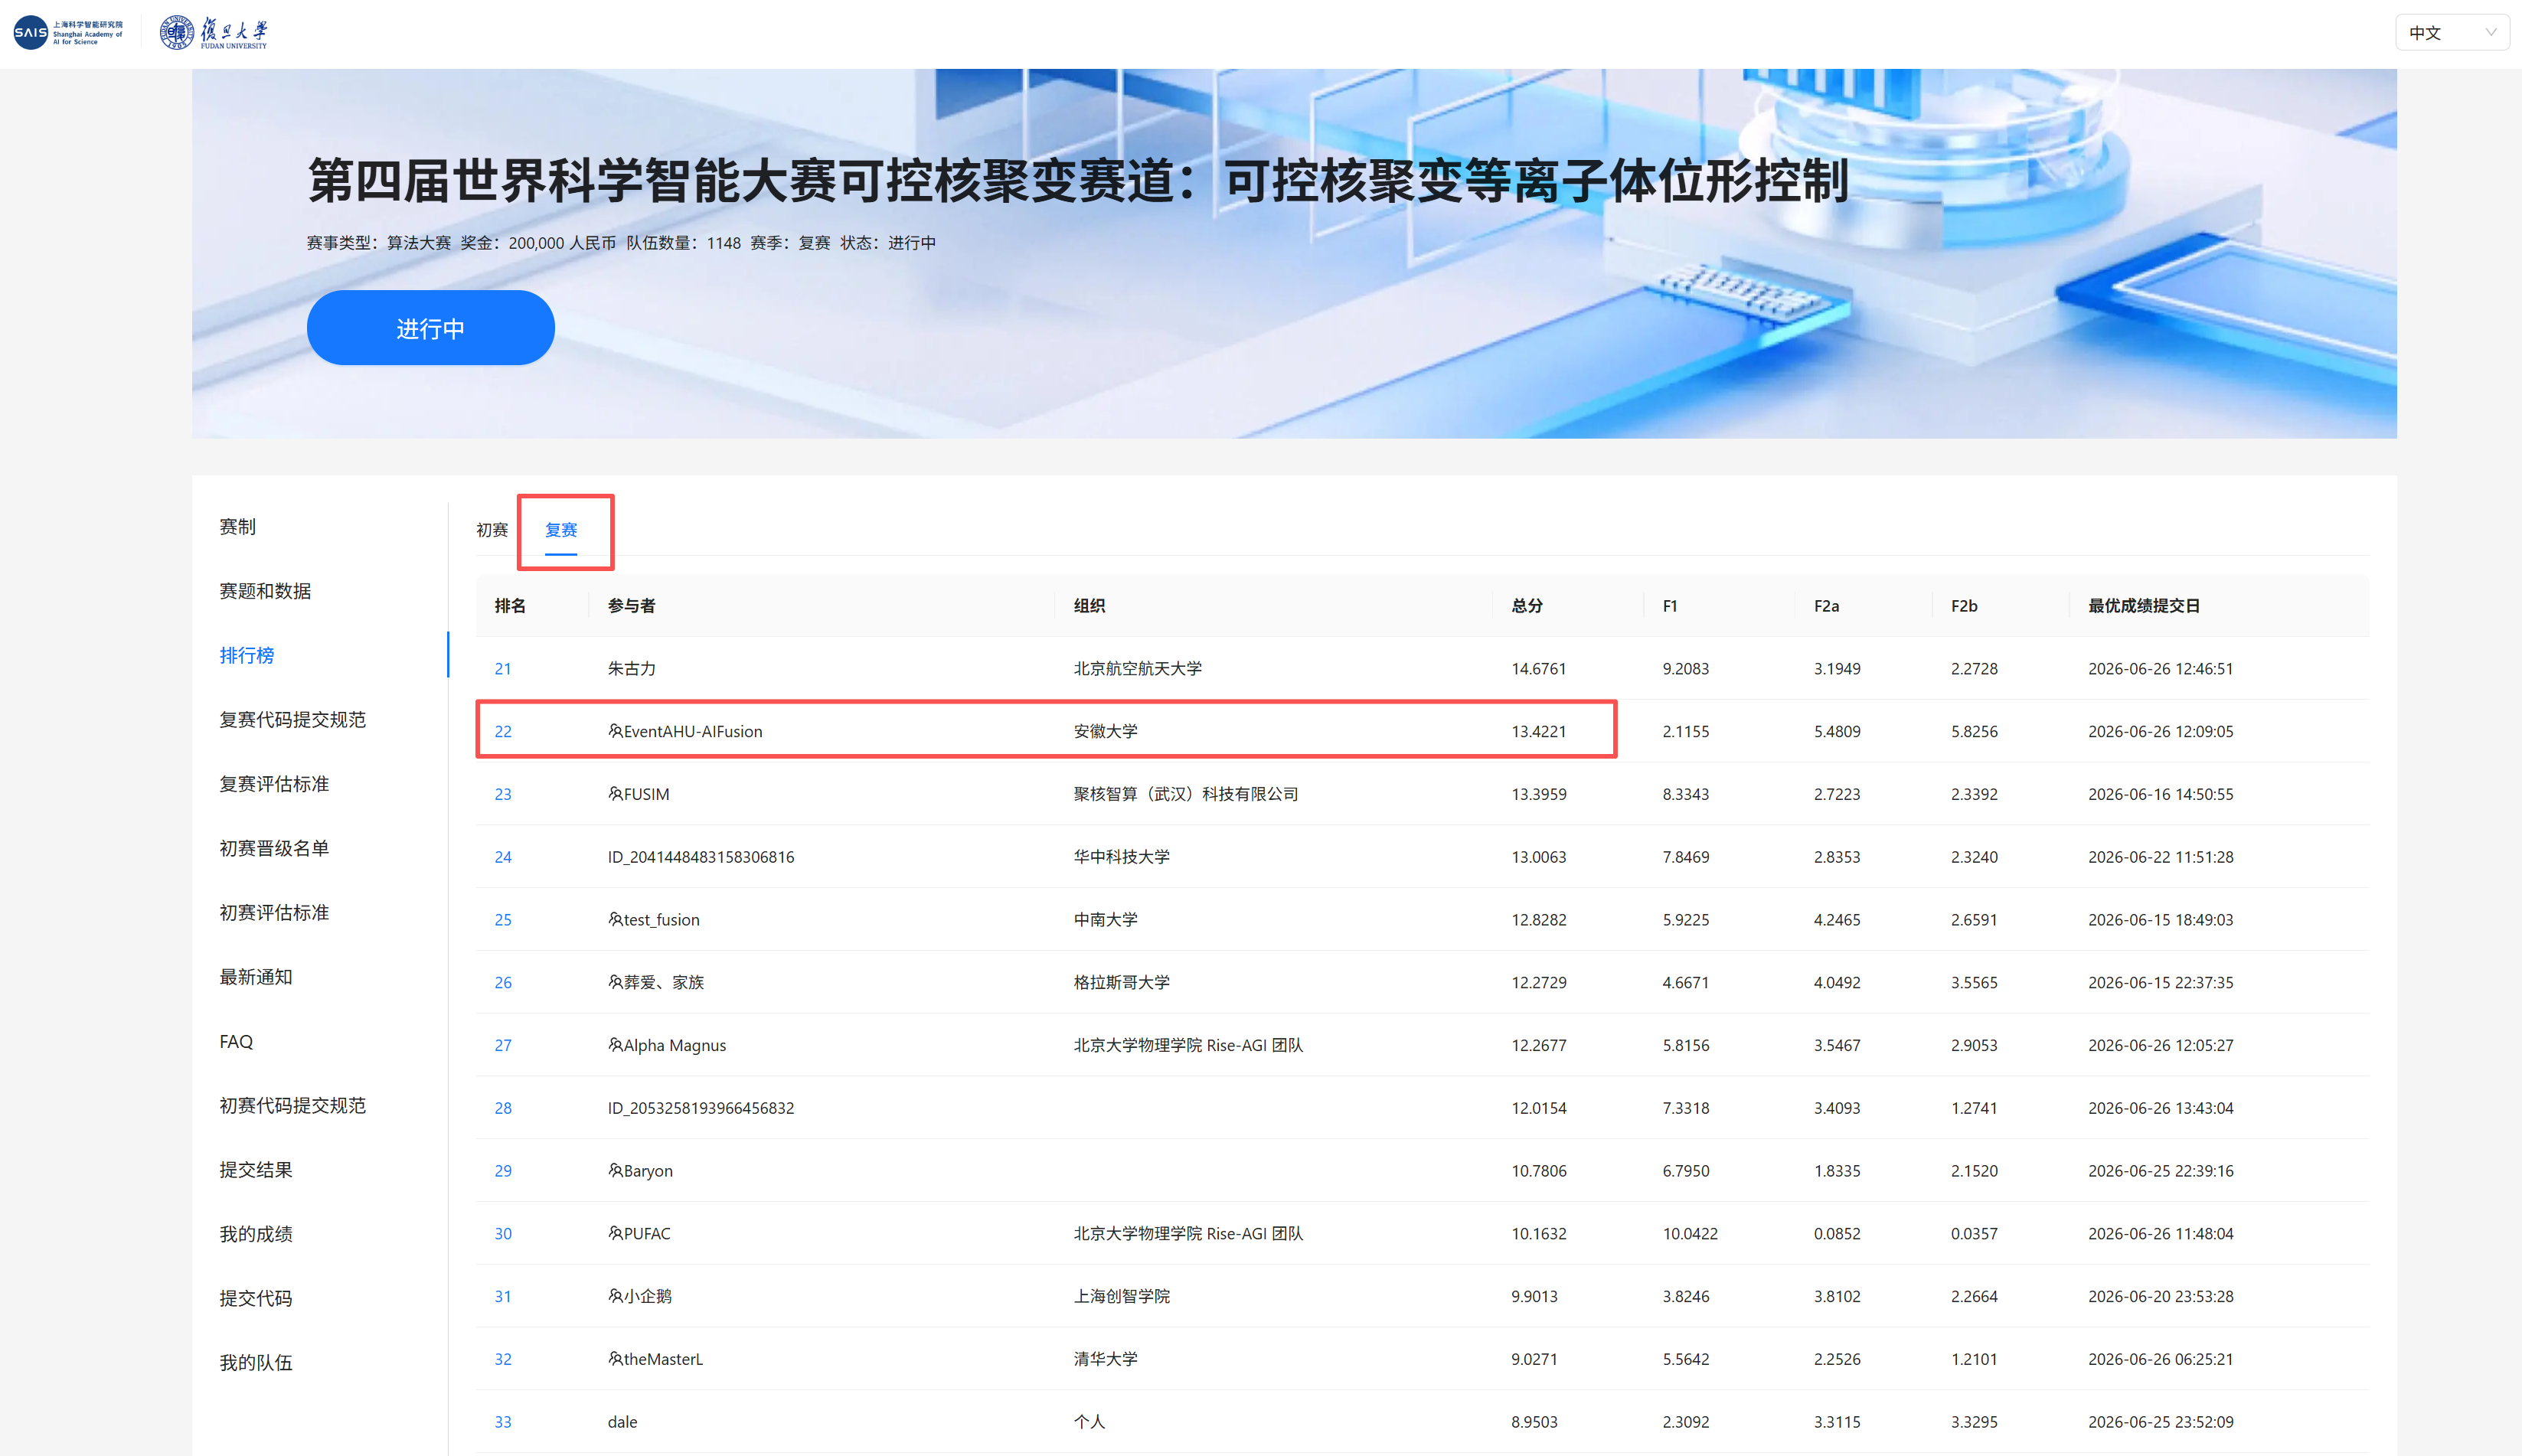Click team icon beside FUSIM
The image size is (2522, 1456).
click(615, 794)
